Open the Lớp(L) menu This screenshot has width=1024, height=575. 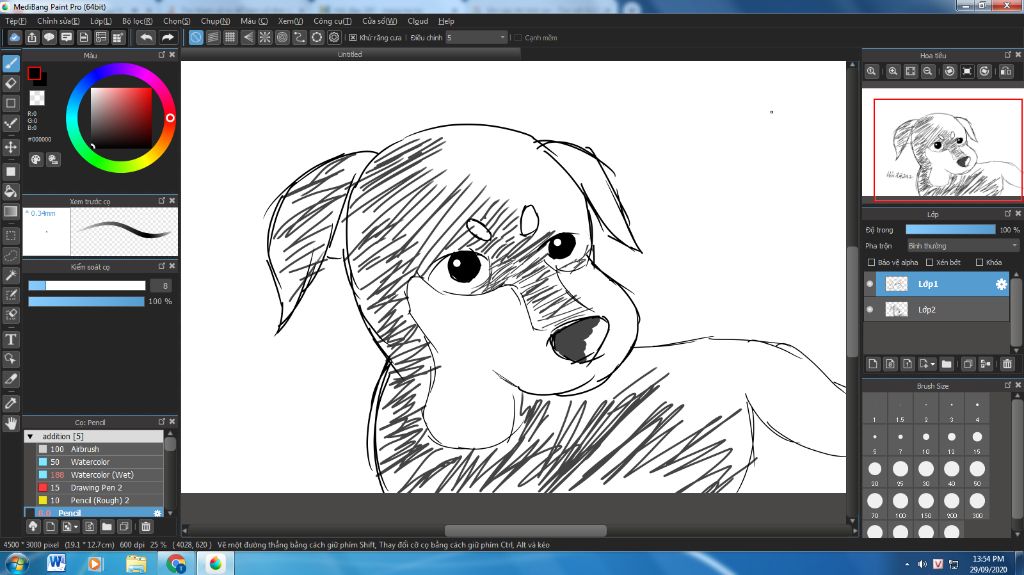coord(101,22)
